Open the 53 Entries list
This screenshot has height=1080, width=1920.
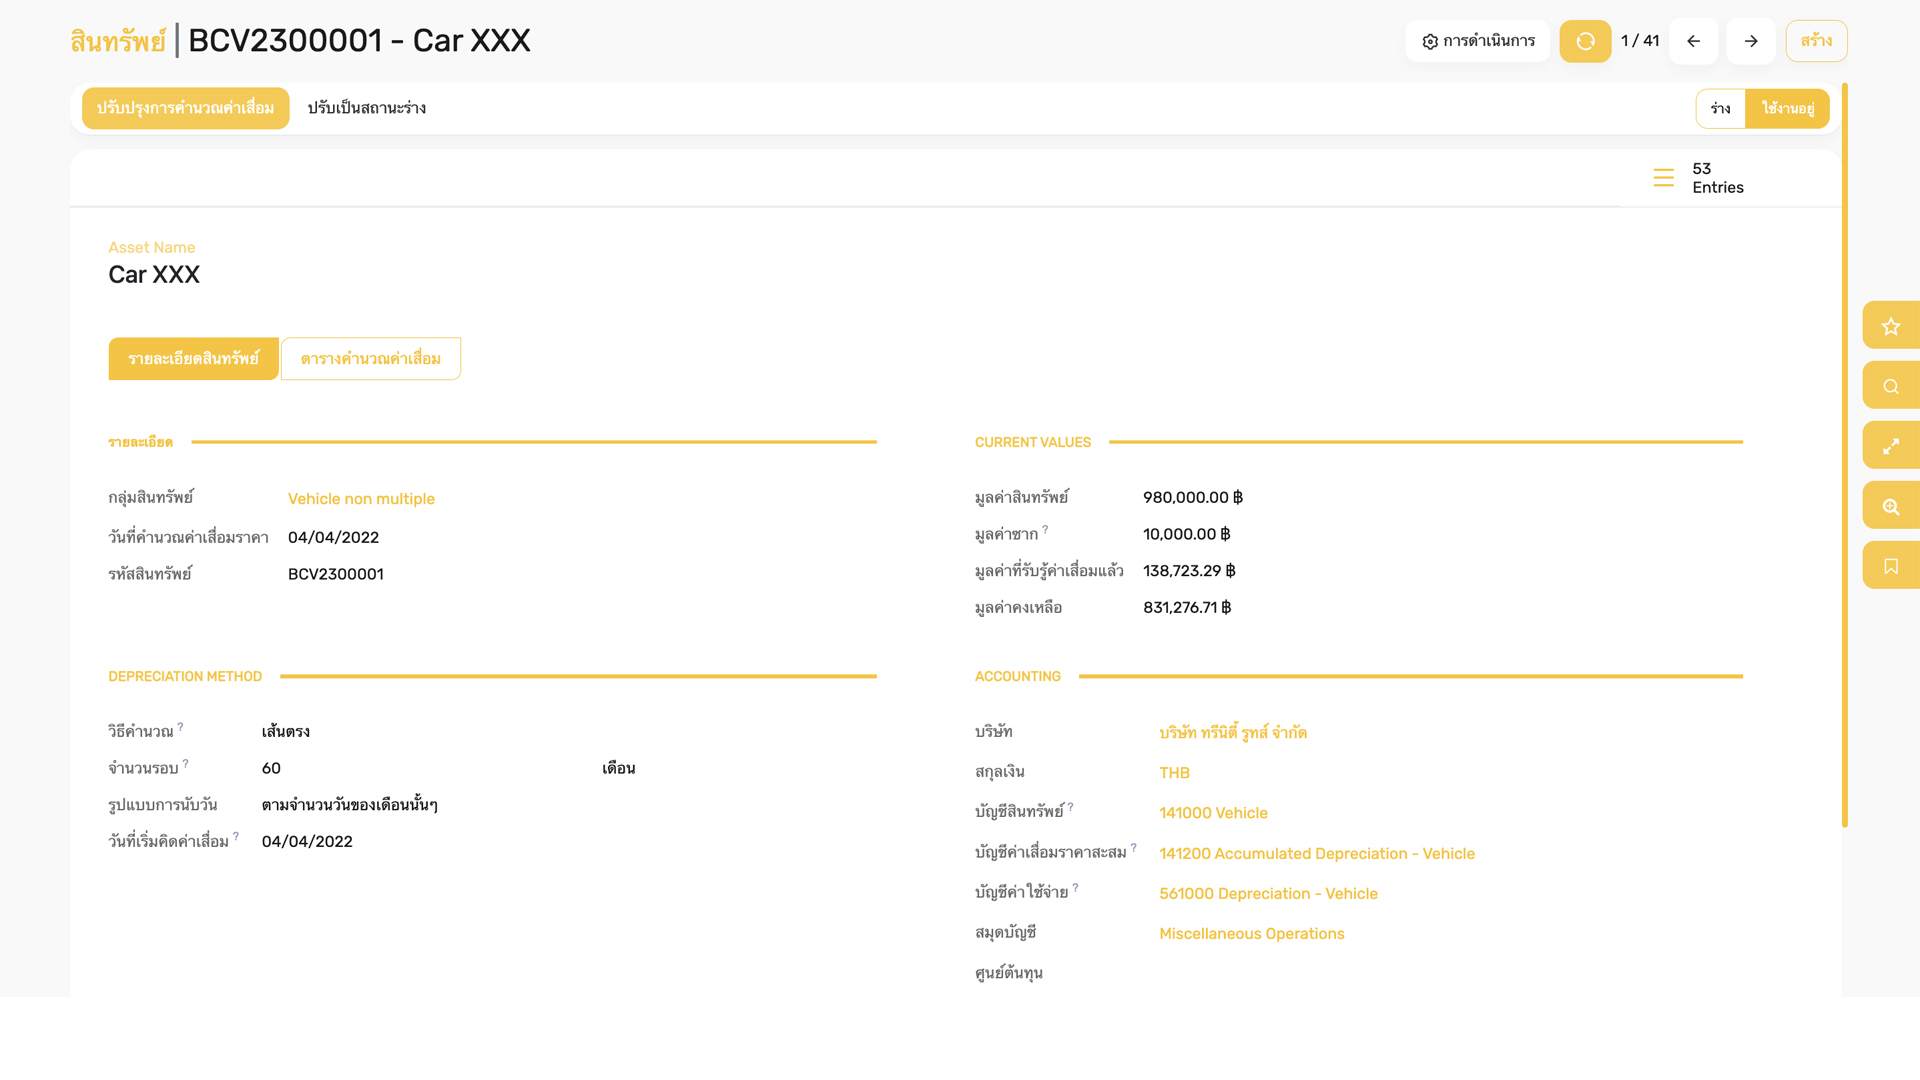(1699, 178)
